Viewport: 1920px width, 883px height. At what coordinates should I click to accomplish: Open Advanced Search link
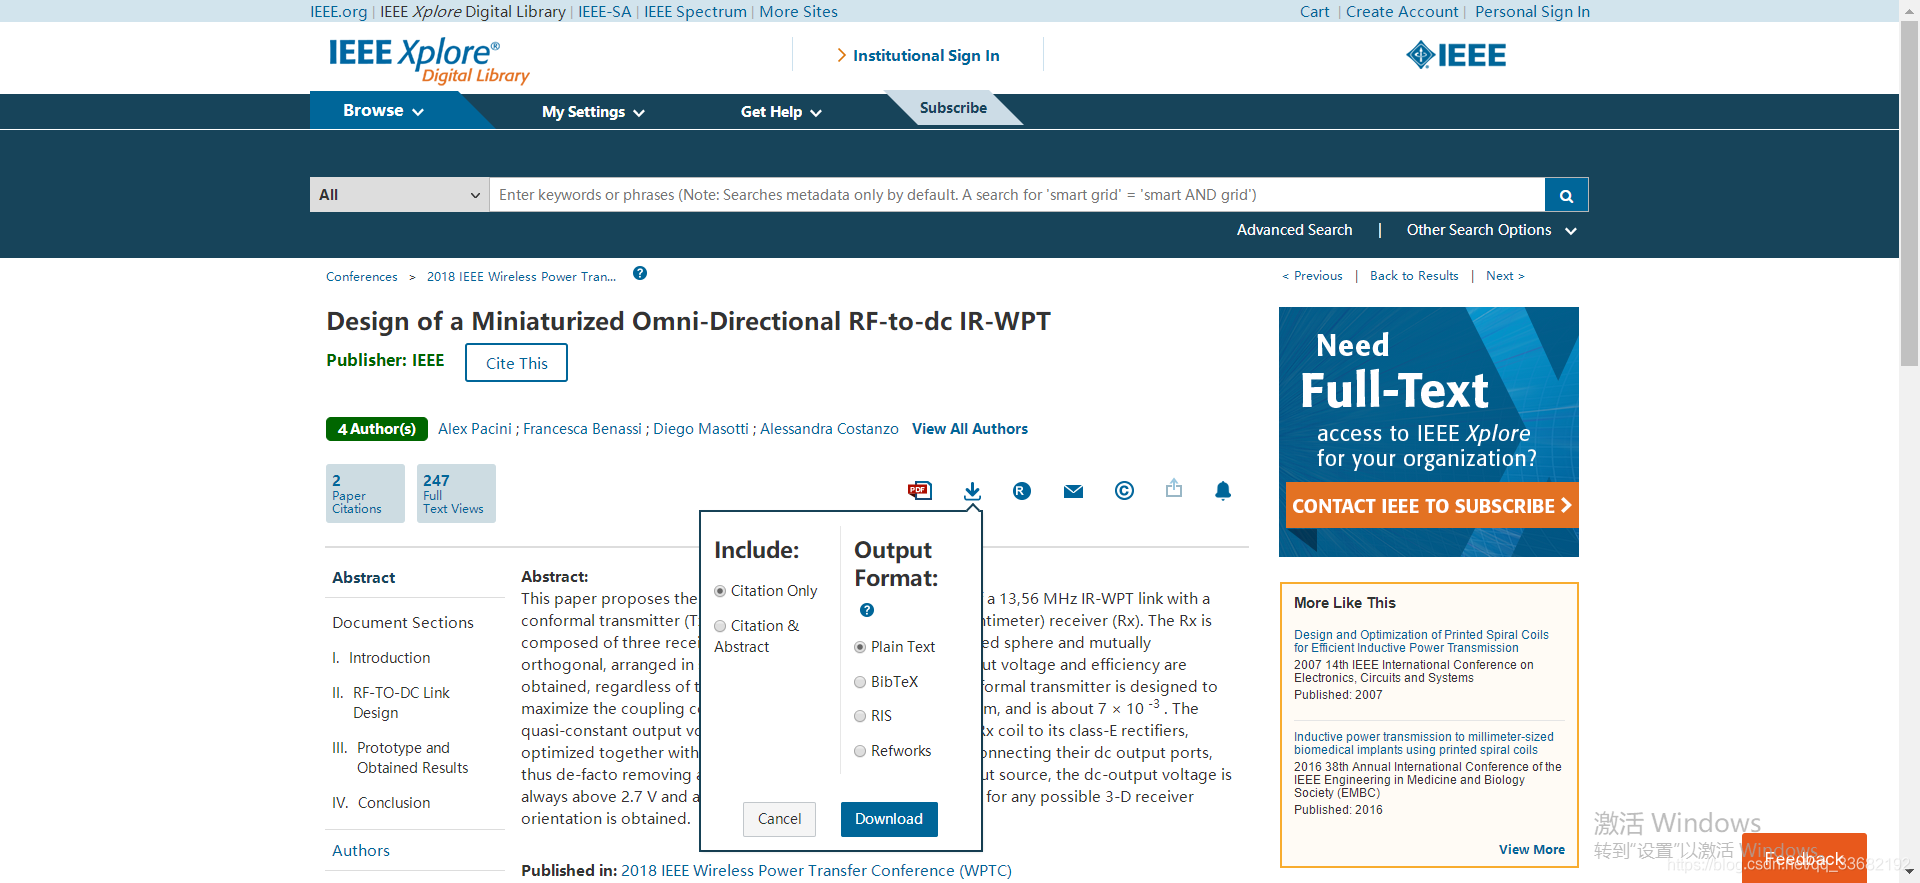(x=1294, y=230)
